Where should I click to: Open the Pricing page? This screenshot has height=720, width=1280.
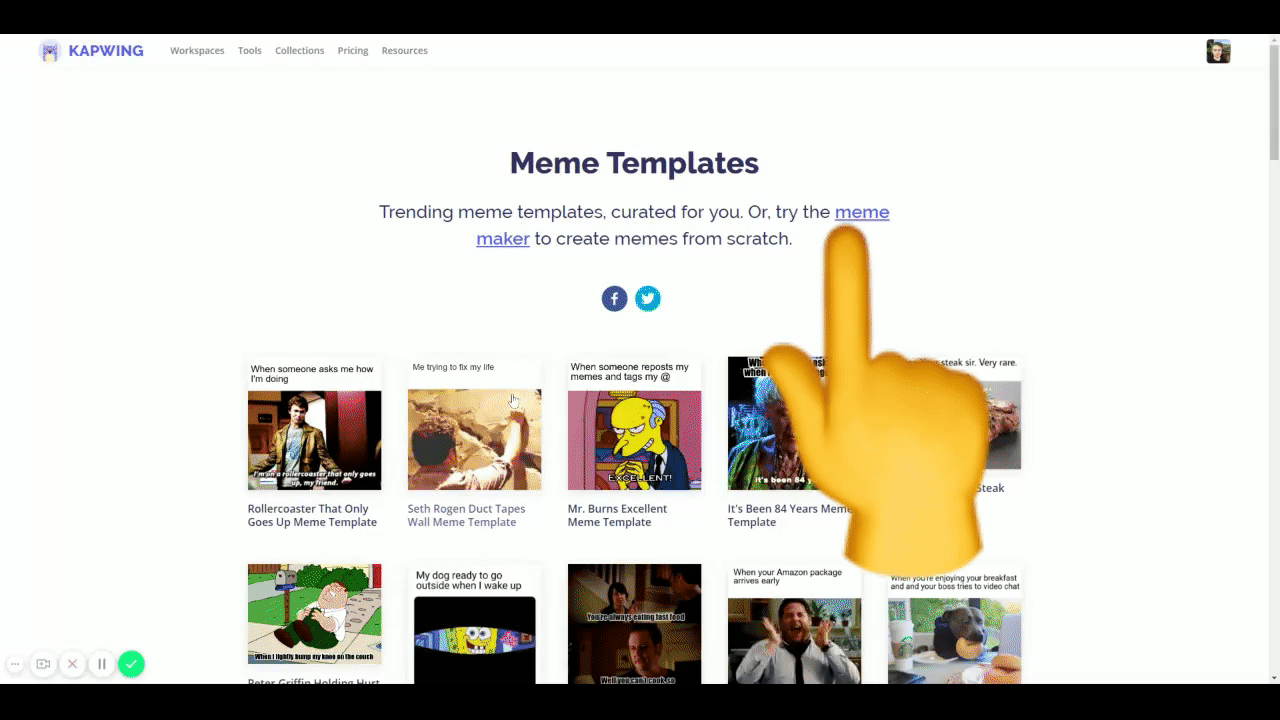tap(352, 51)
